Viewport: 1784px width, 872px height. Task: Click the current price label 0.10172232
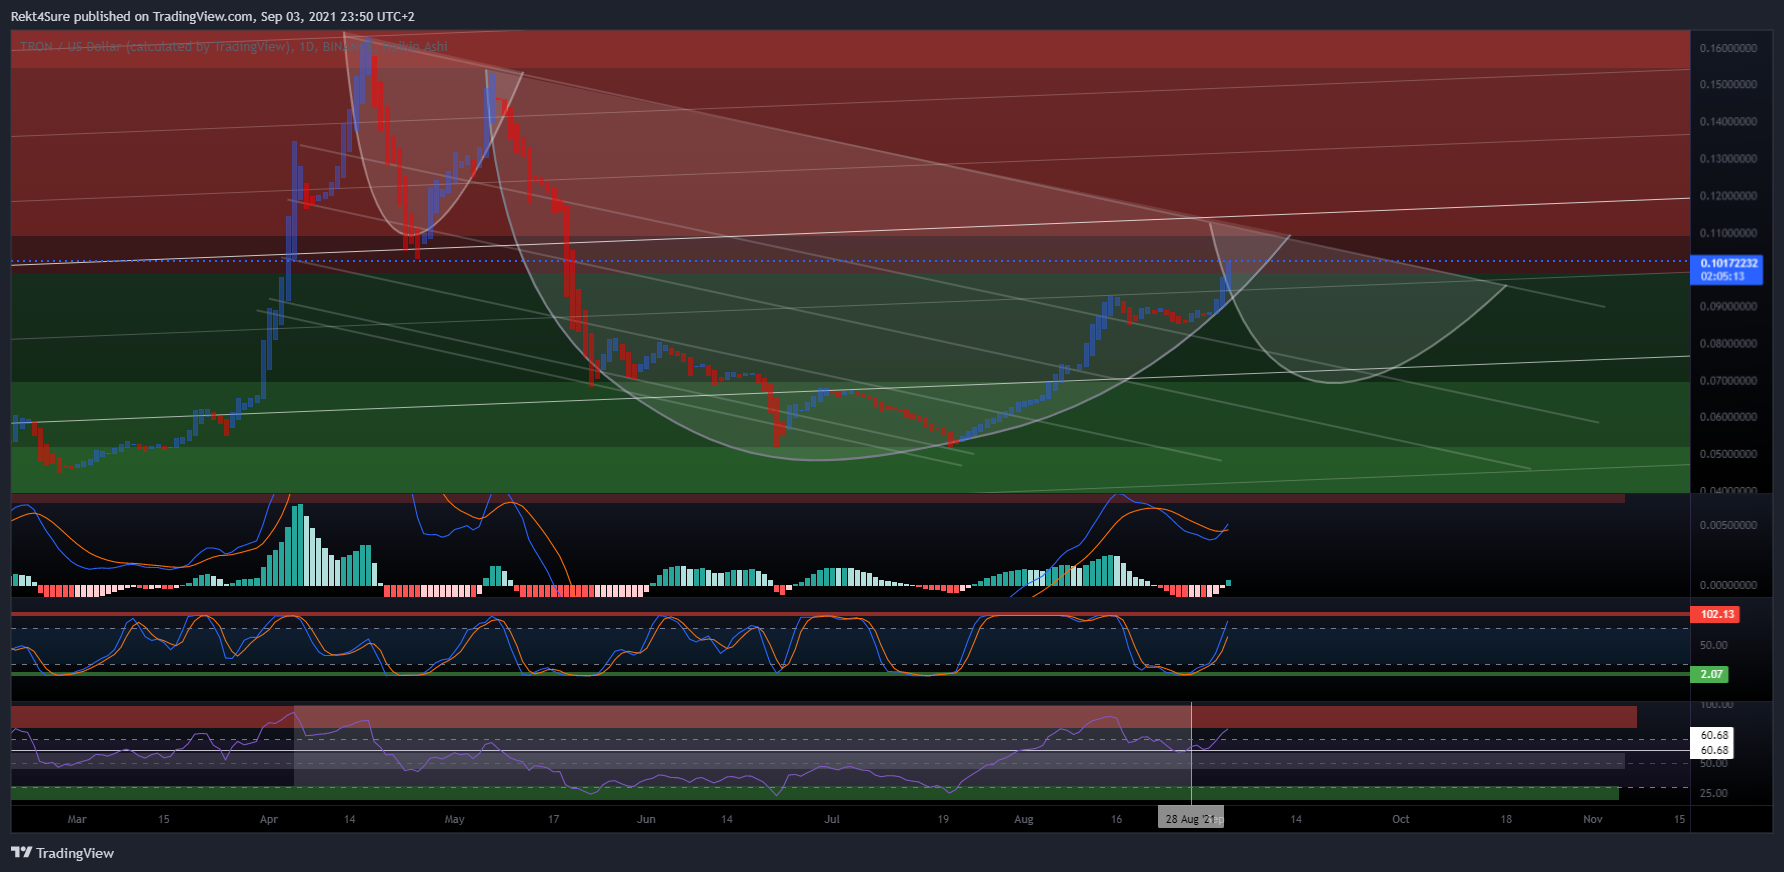tap(1729, 263)
